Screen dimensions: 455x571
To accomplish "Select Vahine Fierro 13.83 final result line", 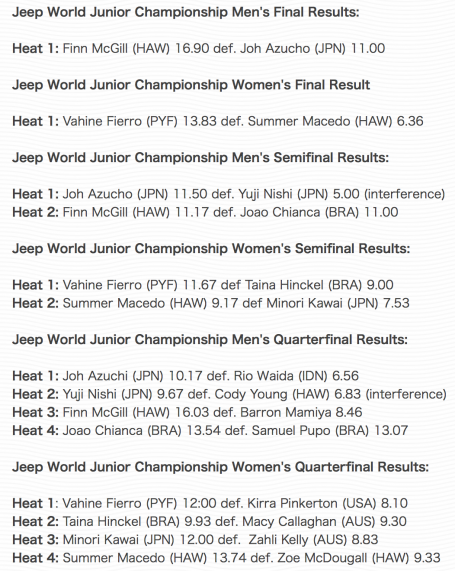I will pos(218,121).
